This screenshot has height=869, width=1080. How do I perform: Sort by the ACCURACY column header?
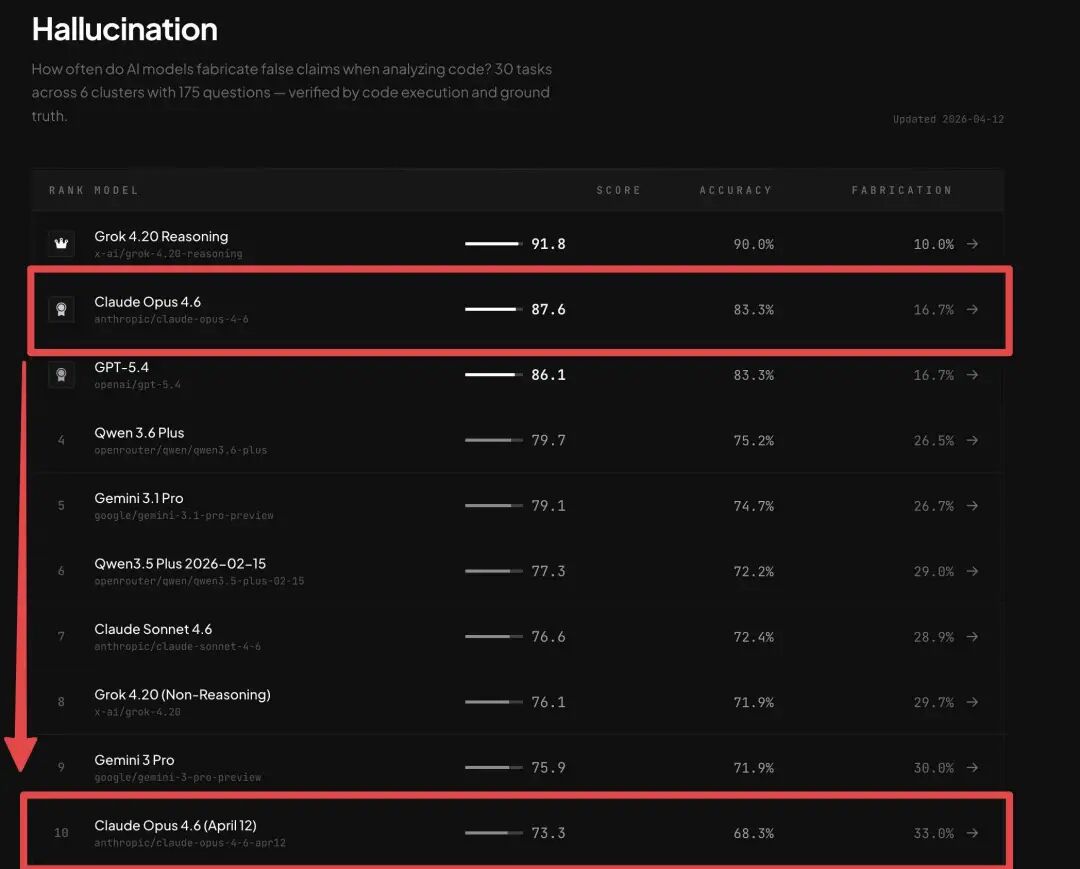coord(735,190)
